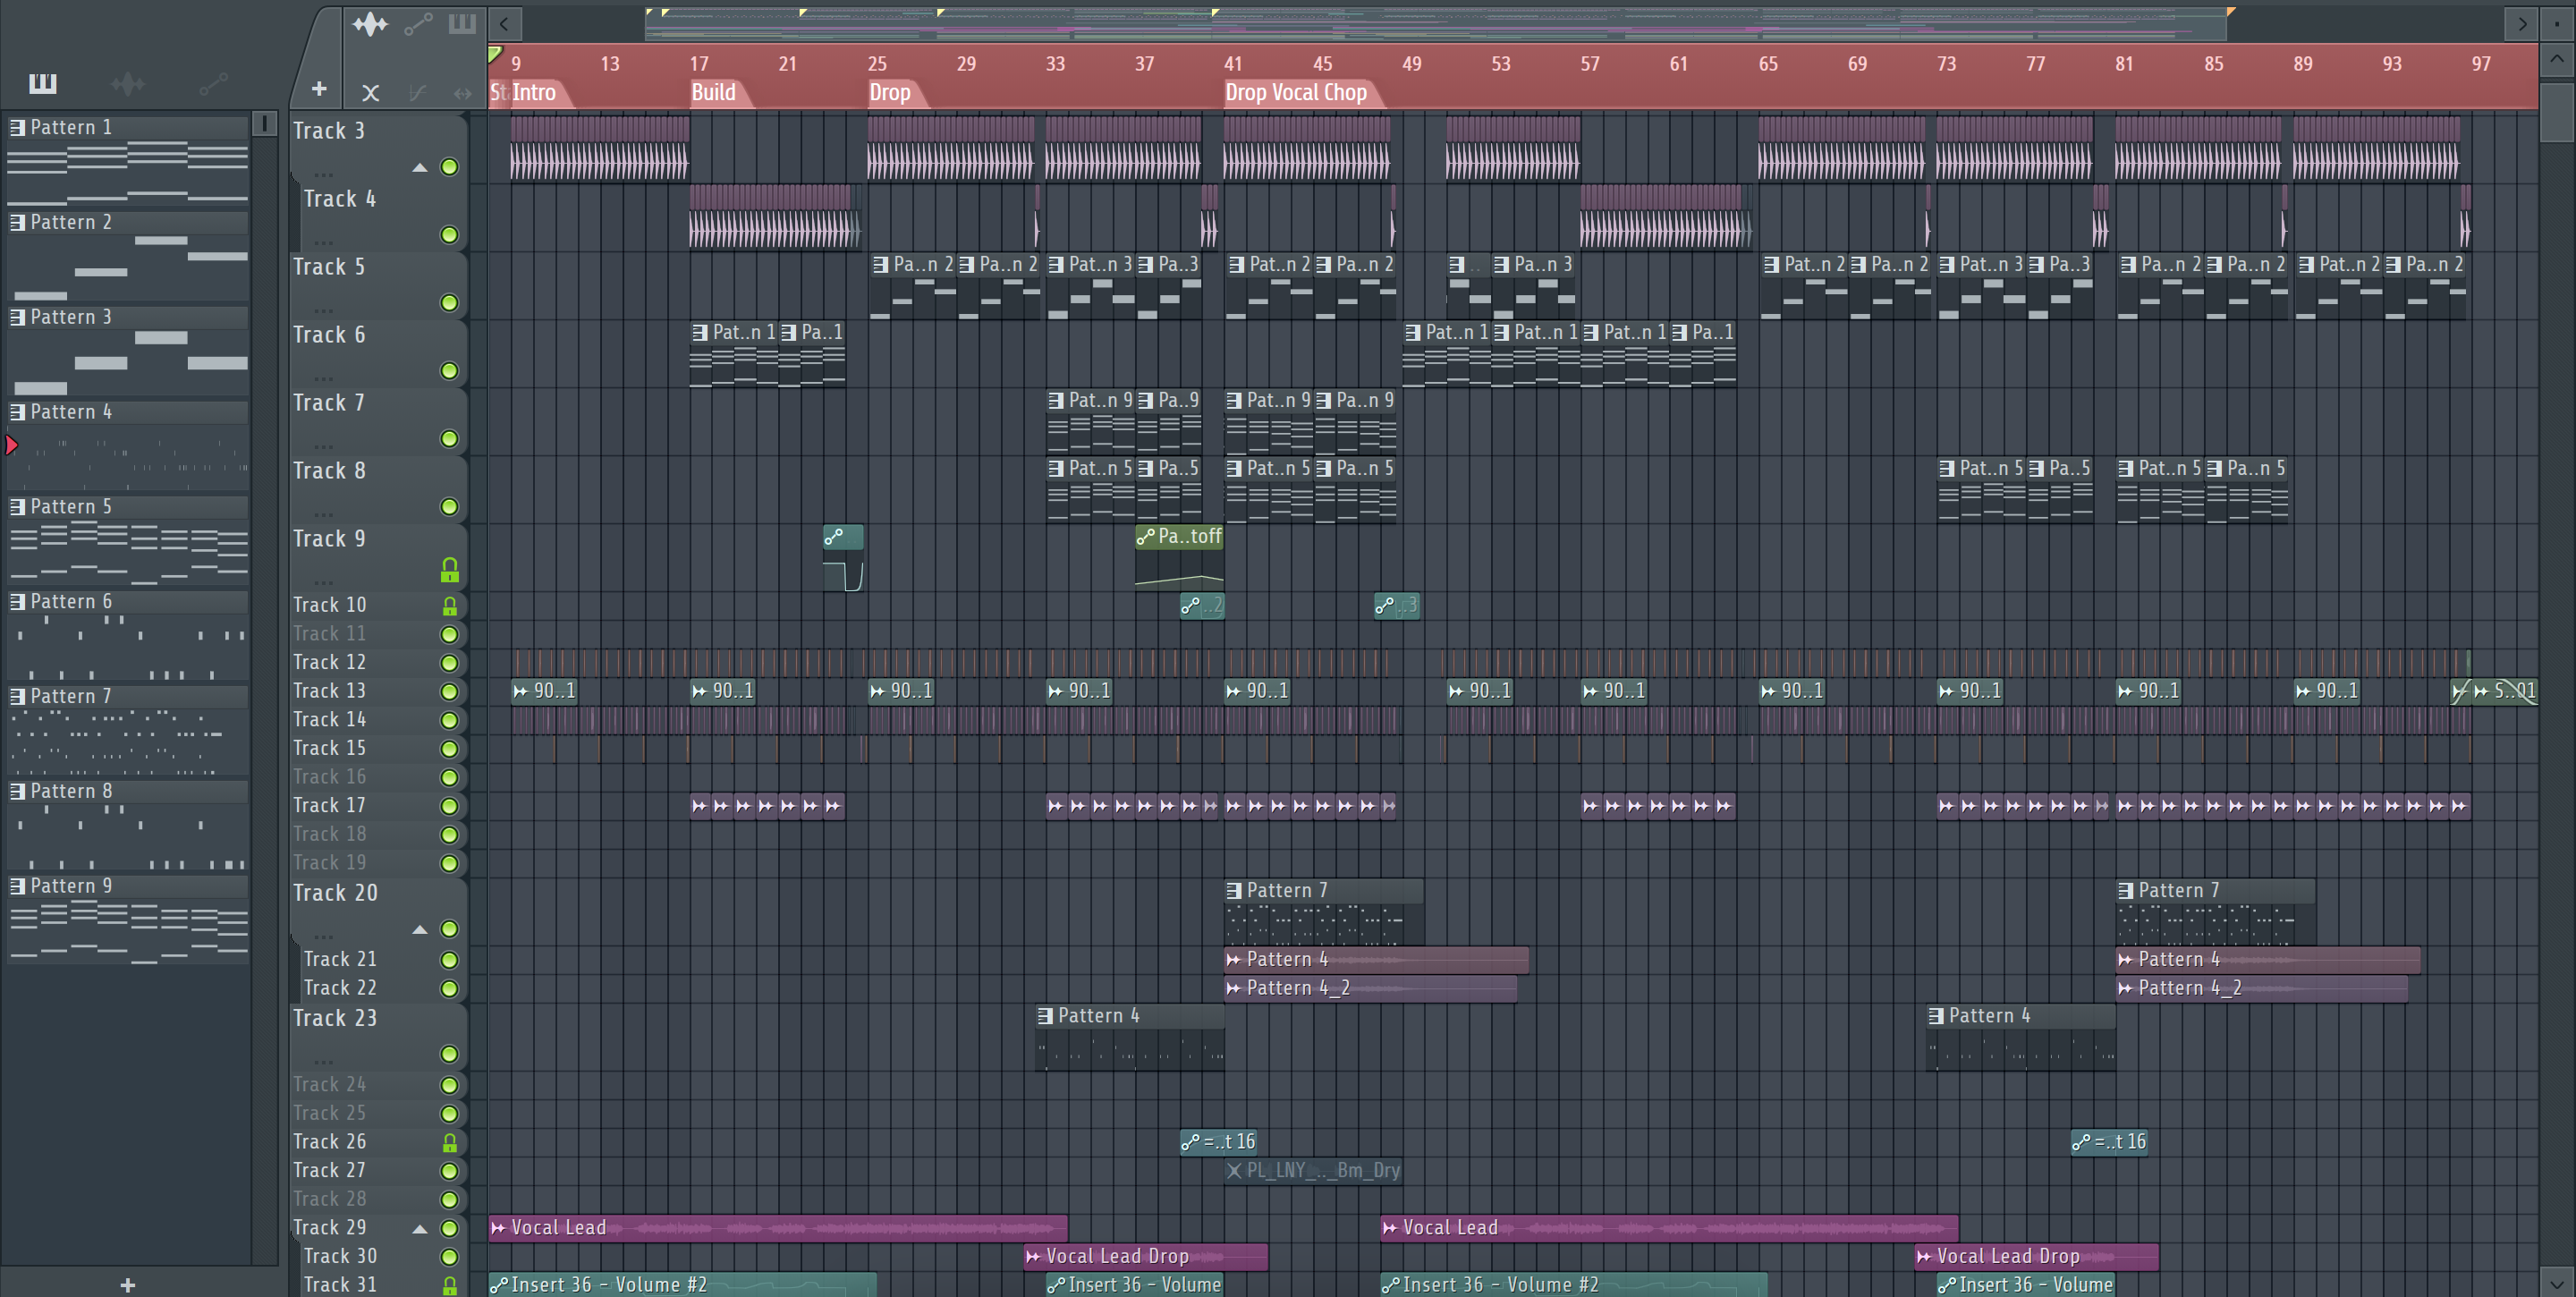This screenshot has width=2576, height=1297.
Task: Show pattern clips in the picker panel
Action: click(x=42, y=84)
